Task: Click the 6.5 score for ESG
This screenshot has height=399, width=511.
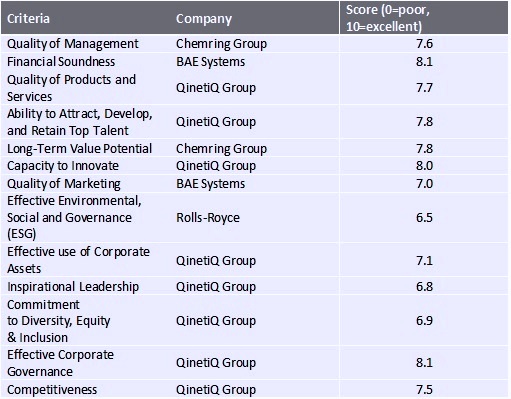Action: tap(424, 218)
